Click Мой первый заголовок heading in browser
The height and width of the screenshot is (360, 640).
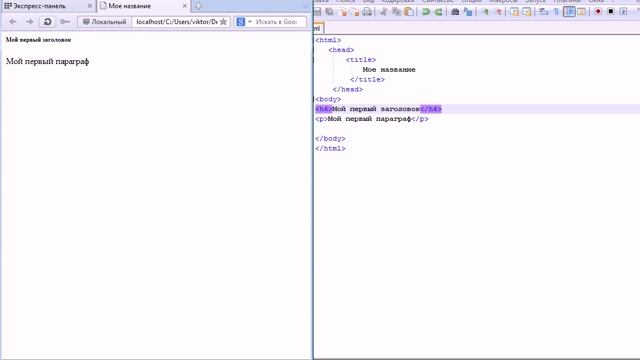pyautogui.click(x=38, y=40)
